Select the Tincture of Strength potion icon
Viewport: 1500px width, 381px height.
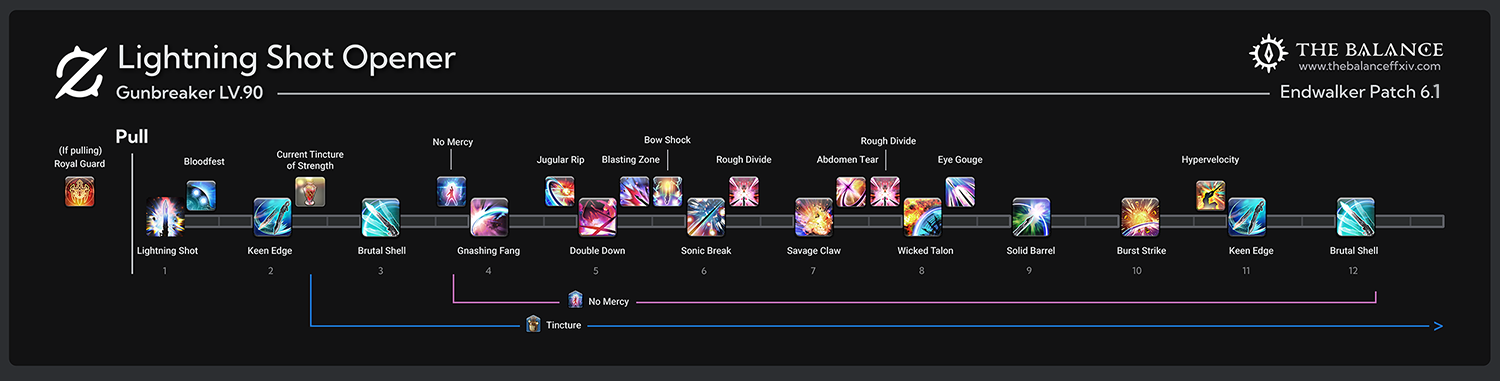coord(309,191)
